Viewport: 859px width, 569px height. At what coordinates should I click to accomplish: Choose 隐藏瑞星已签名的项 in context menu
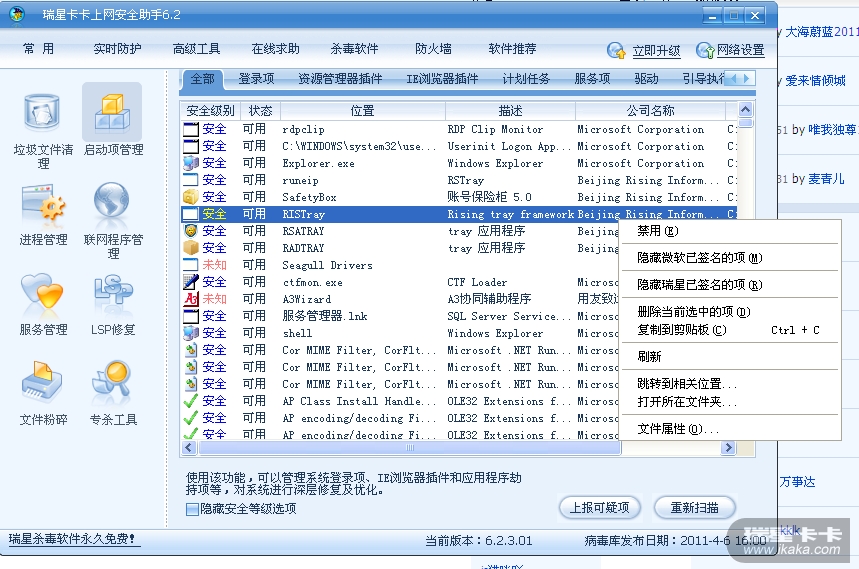coord(730,285)
